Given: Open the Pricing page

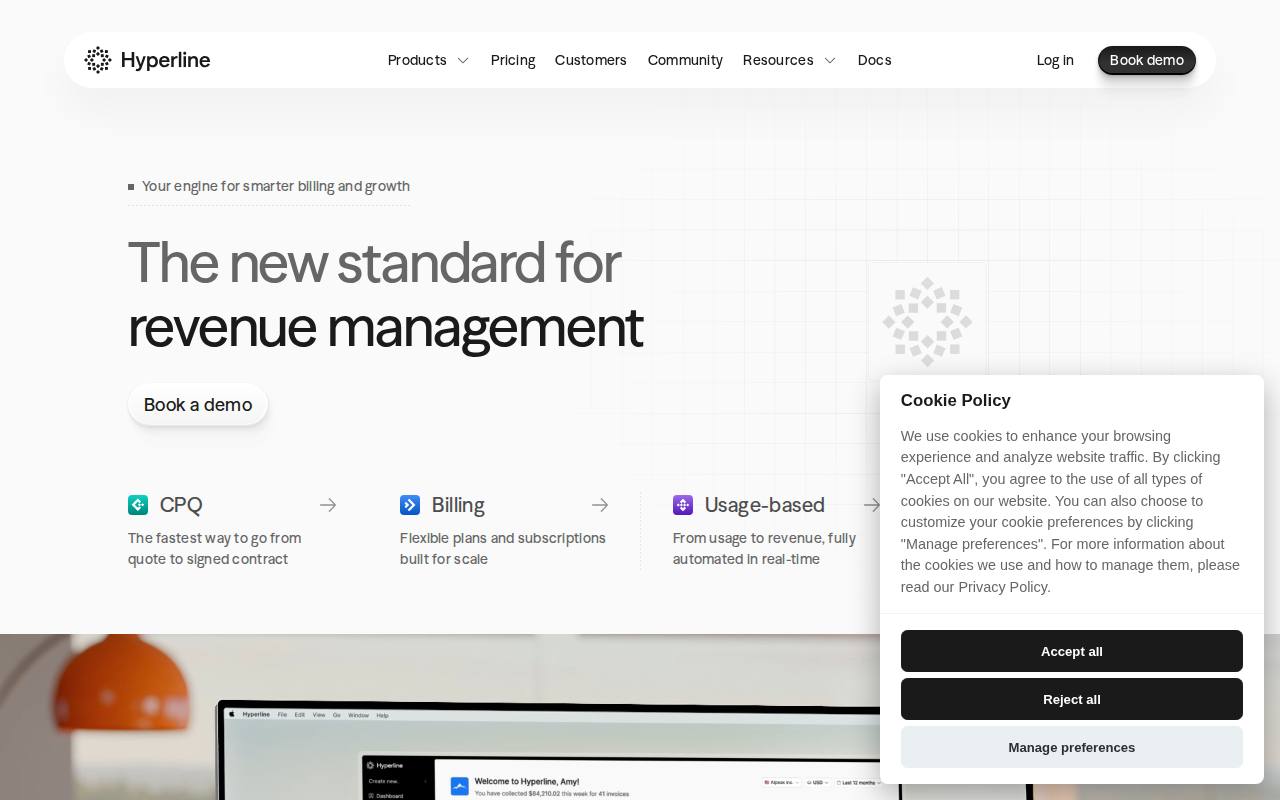Looking at the screenshot, I should (x=513, y=60).
